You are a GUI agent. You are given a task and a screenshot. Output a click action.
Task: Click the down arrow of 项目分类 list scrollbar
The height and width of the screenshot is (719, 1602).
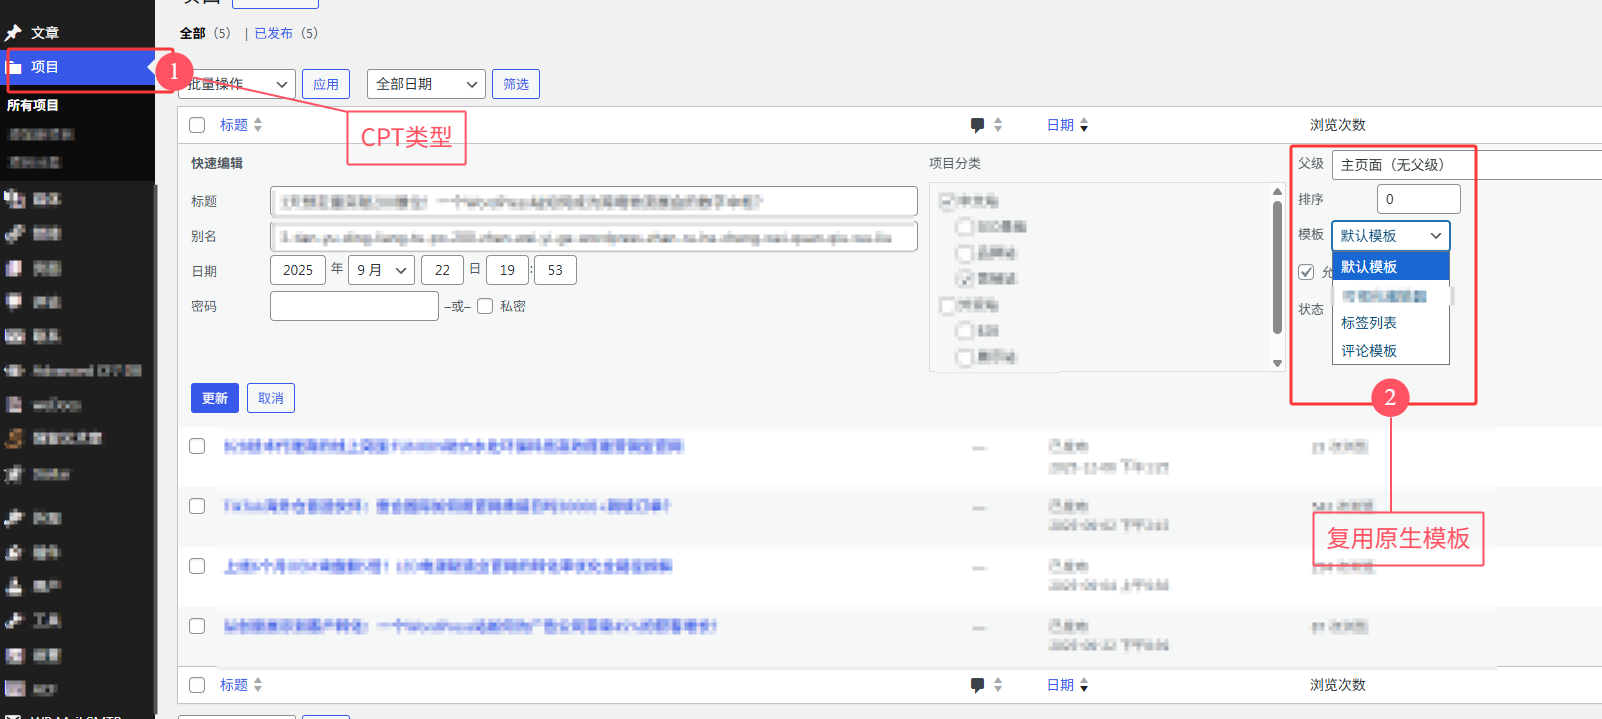[1277, 363]
